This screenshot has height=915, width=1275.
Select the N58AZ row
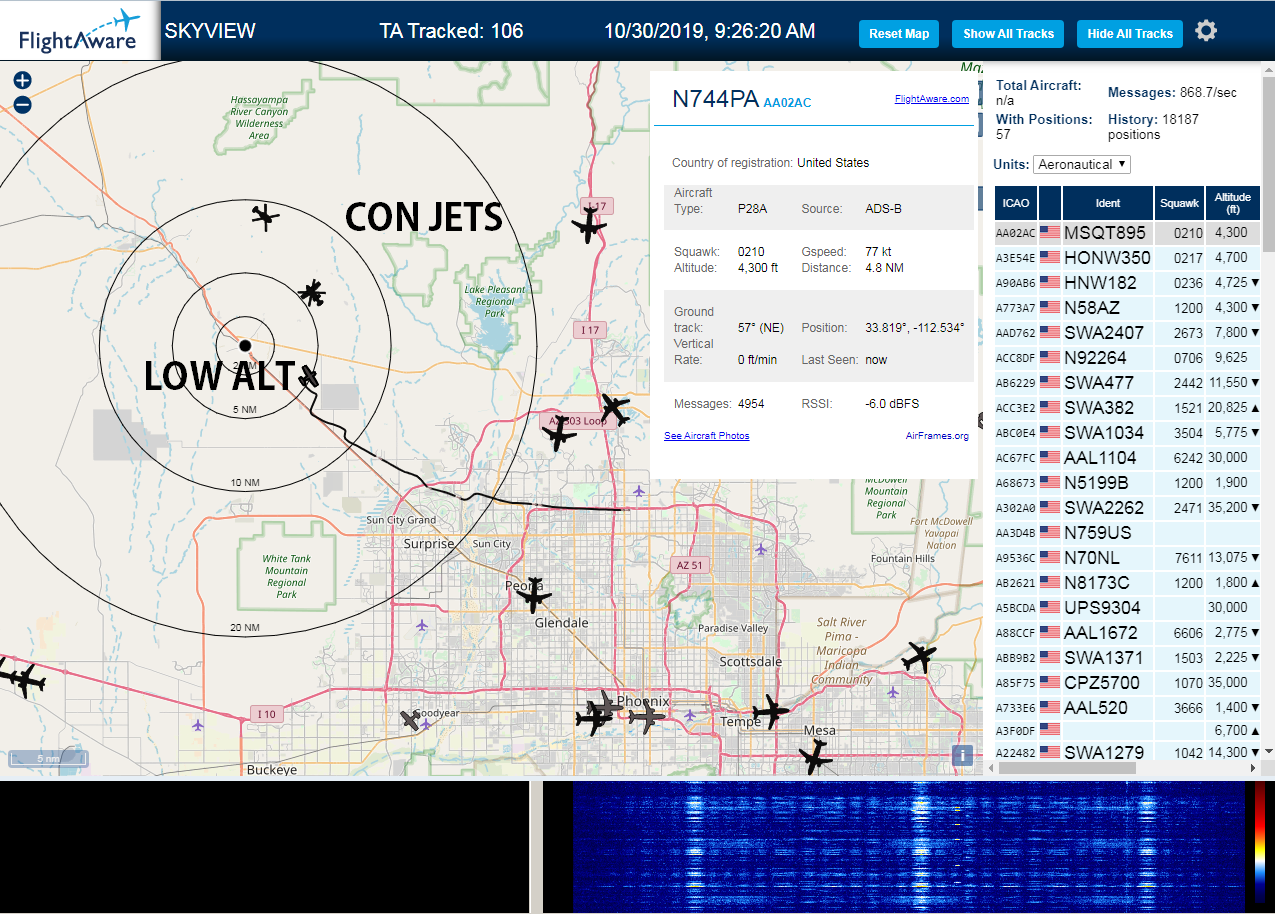pyautogui.click(x=1128, y=307)
